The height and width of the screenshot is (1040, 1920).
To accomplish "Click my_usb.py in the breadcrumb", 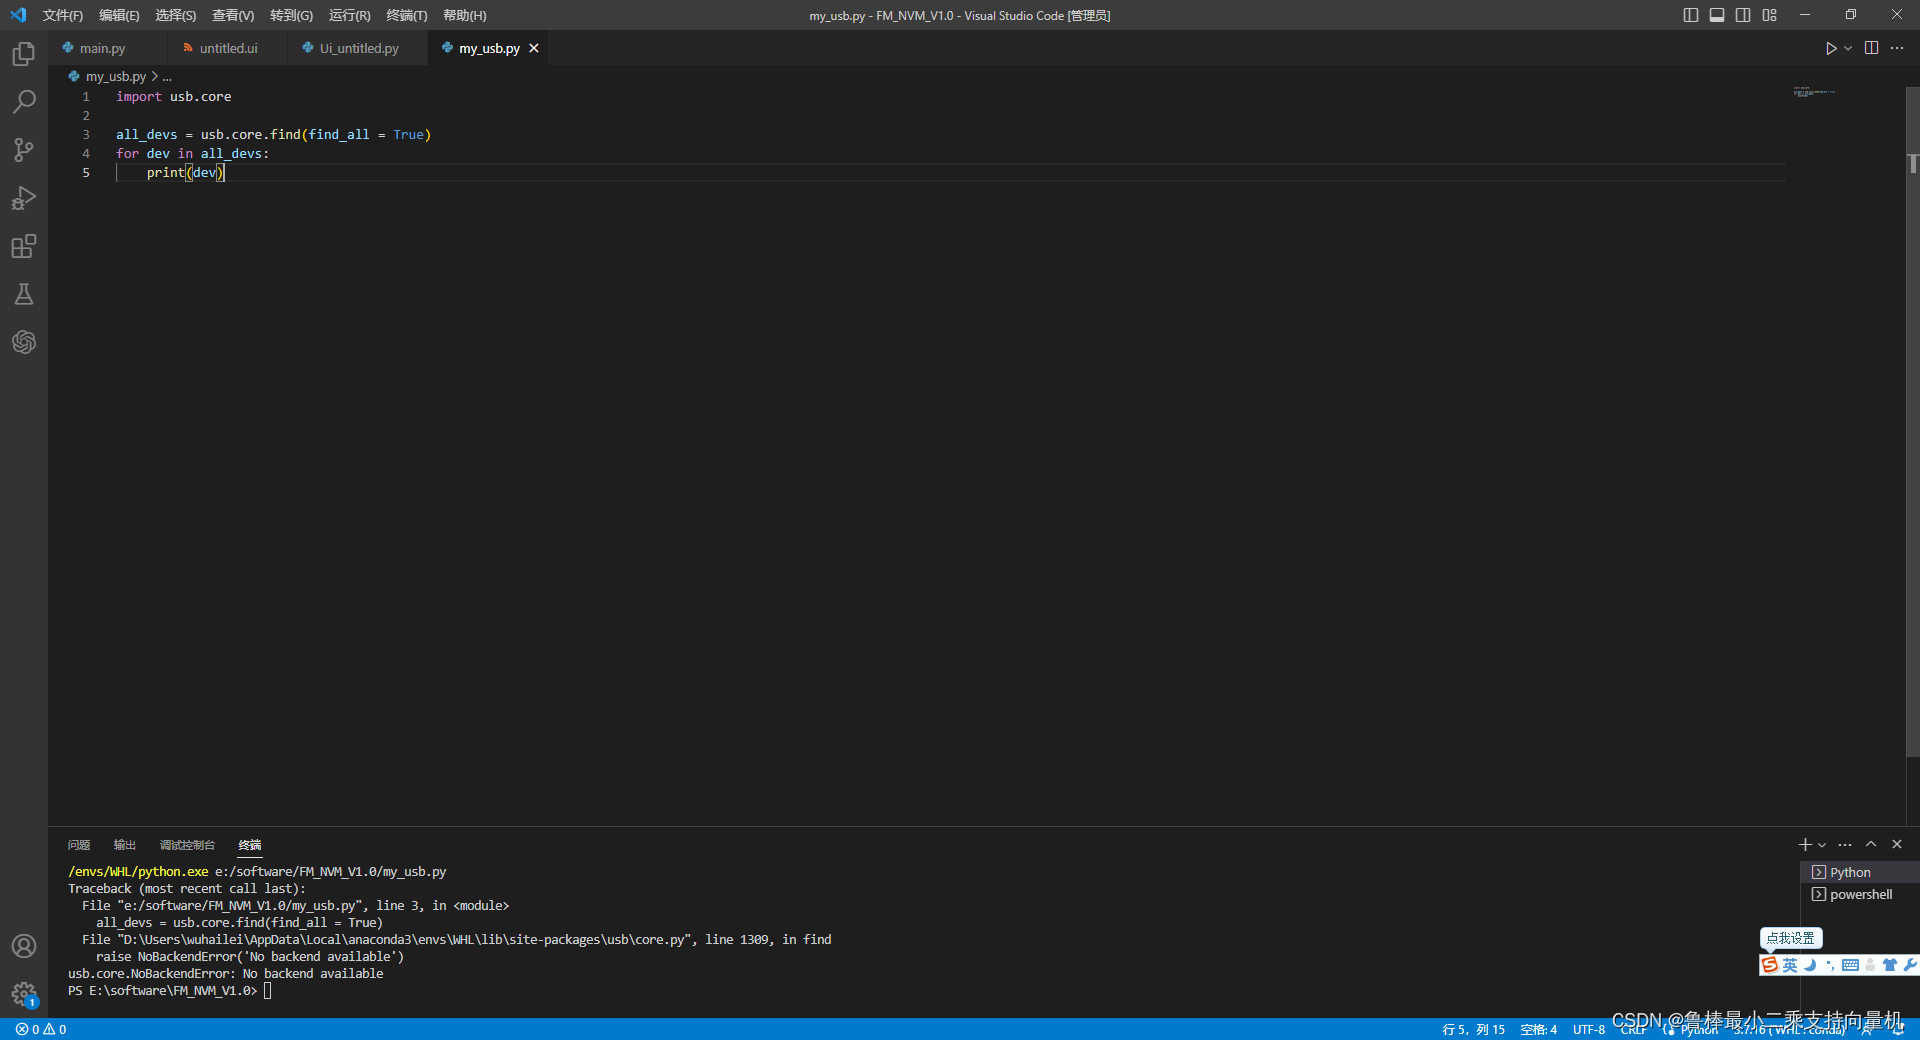I will 115,76.
